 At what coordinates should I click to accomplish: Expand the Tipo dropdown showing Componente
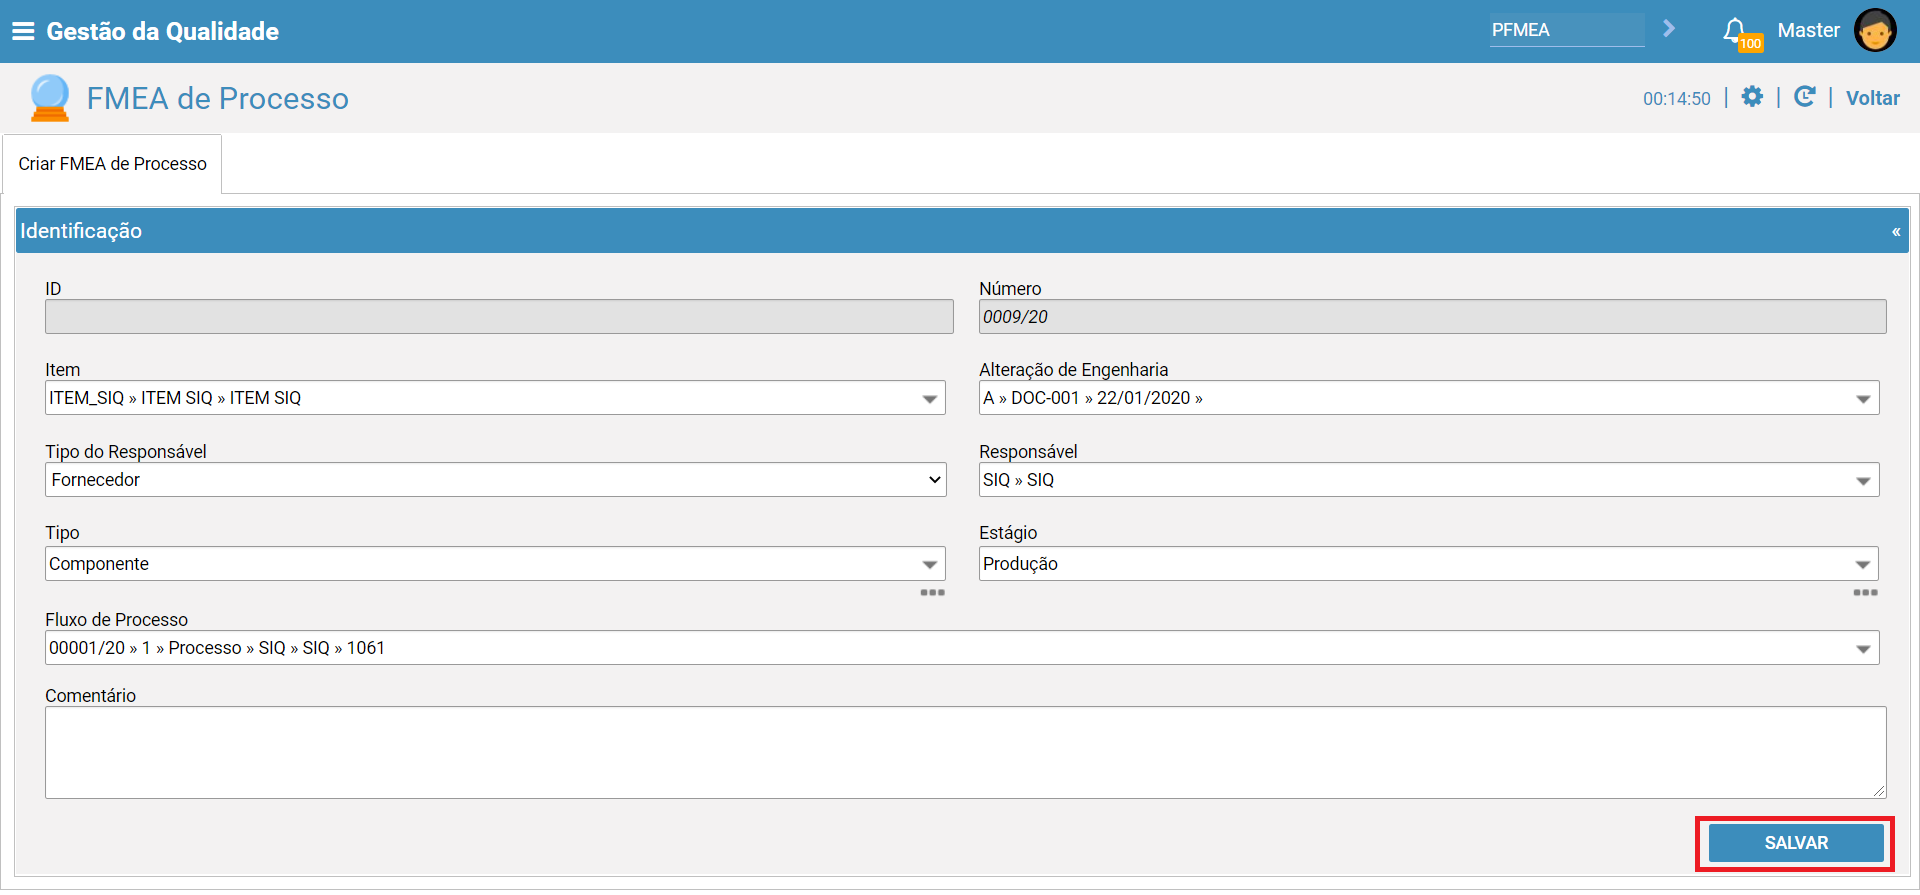point(929,565)
